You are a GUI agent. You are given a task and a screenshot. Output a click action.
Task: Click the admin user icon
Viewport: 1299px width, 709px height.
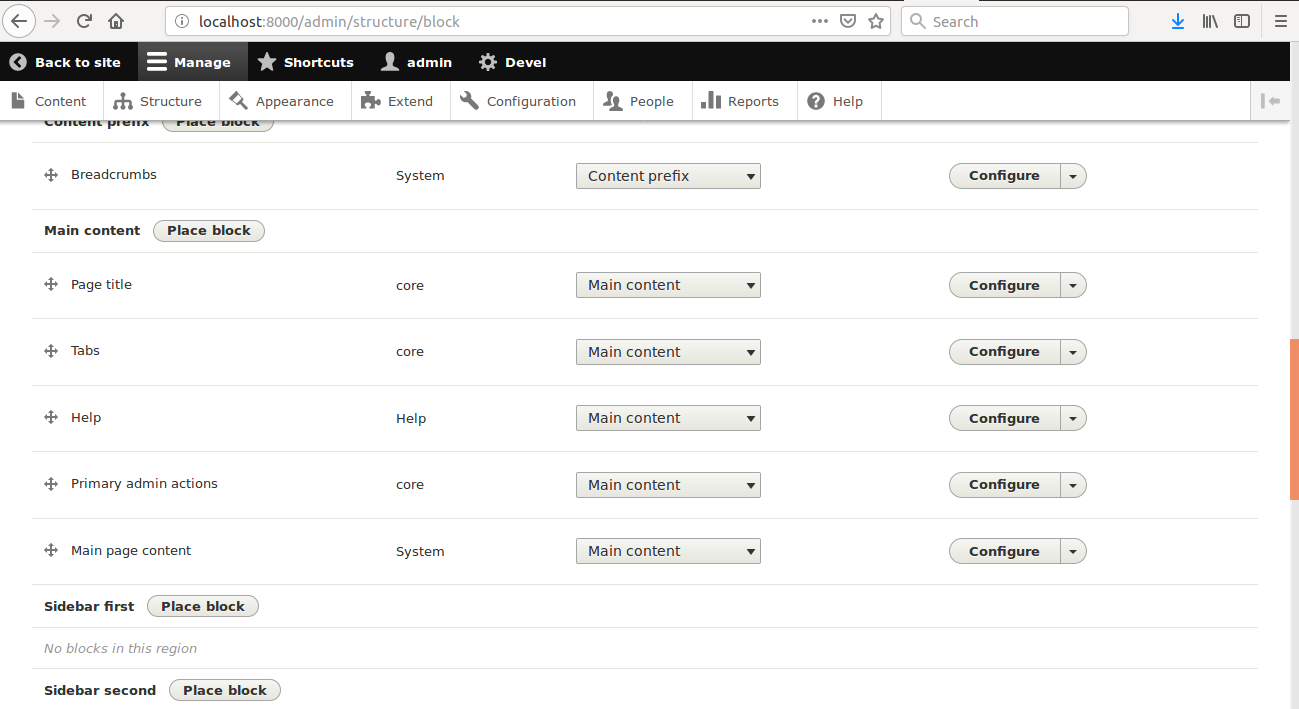[x=389, y=61]
